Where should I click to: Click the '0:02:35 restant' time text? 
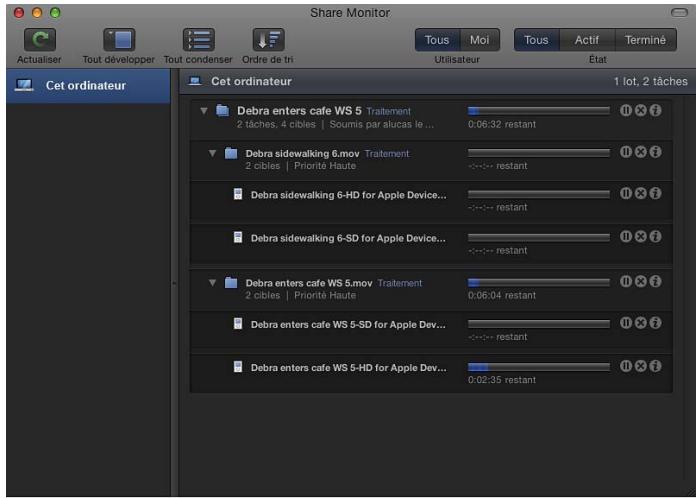(502, 380)
